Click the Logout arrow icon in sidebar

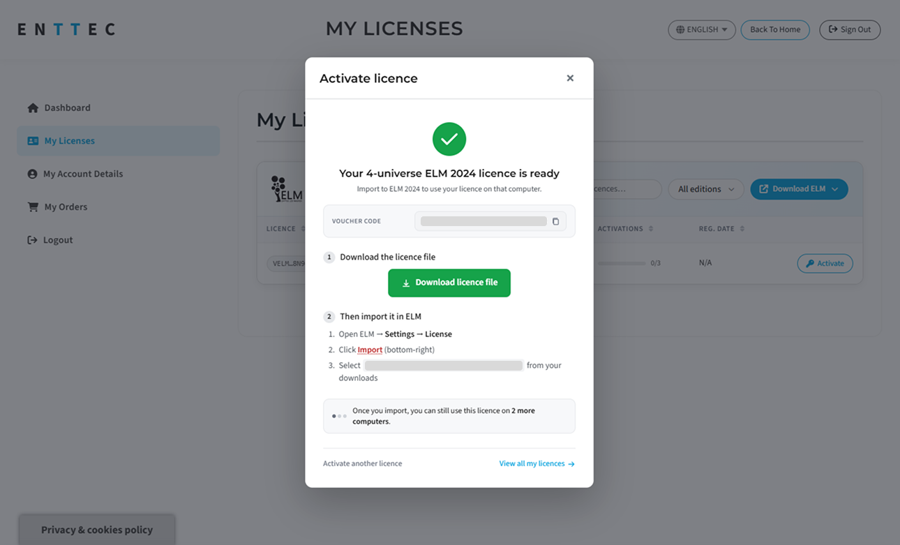point(32,240)
